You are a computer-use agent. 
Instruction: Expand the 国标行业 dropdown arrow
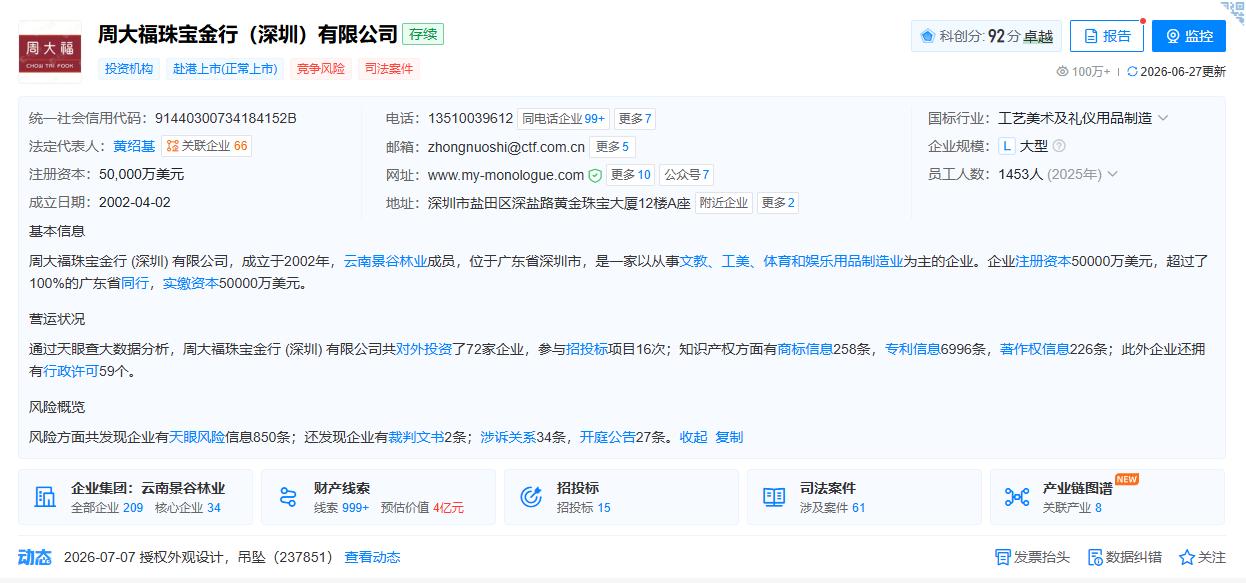(x=1163, y=118)
